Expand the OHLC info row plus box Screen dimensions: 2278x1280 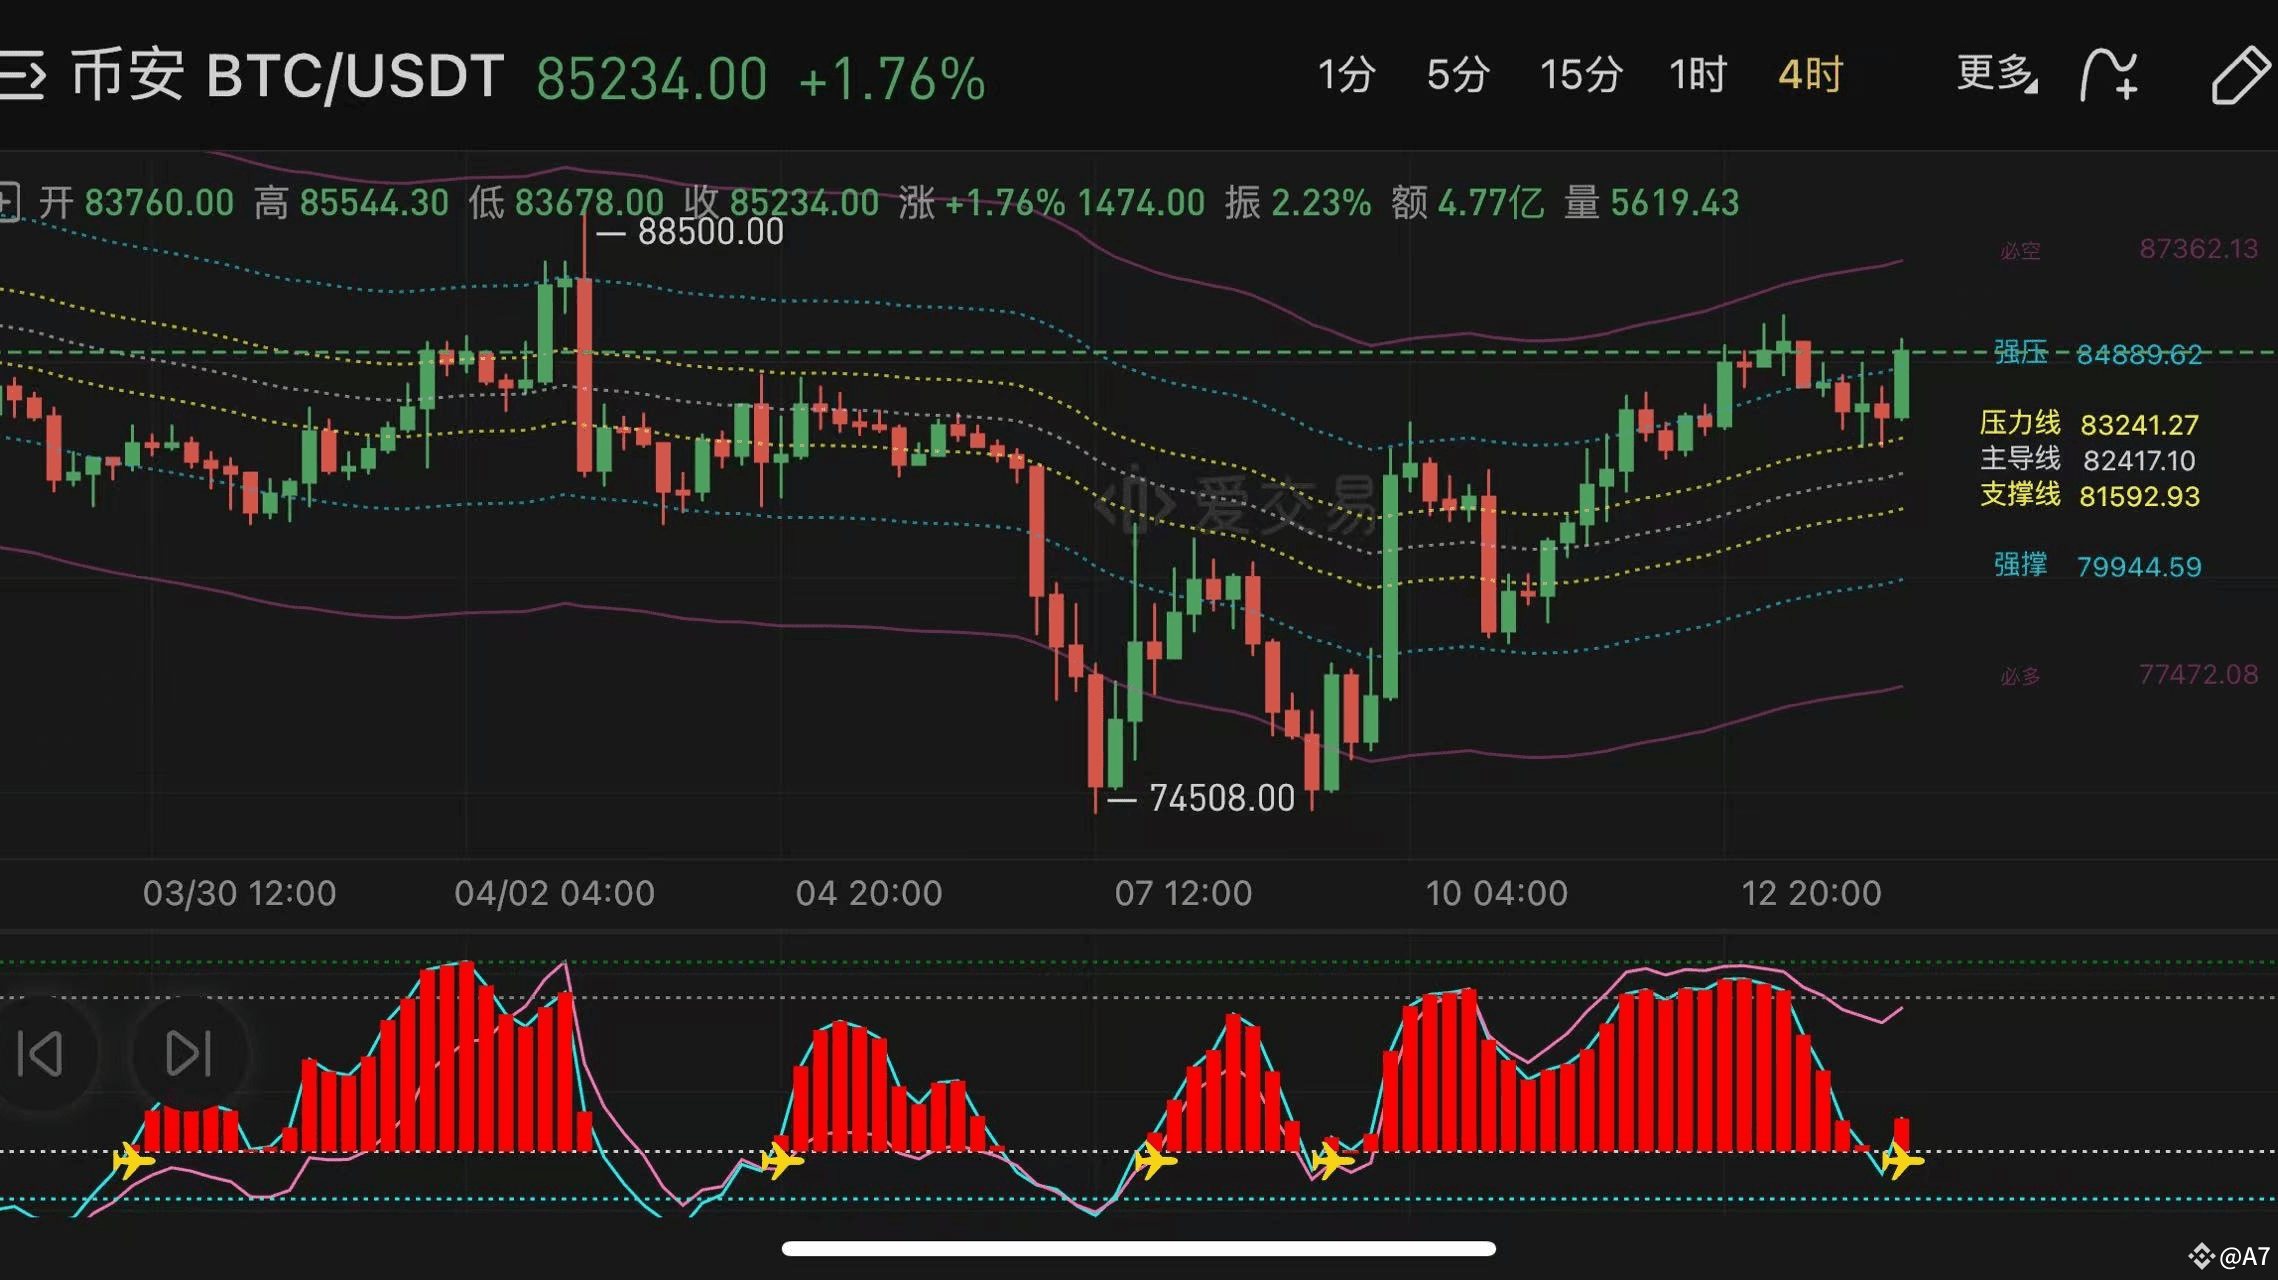tap(8, 203)
